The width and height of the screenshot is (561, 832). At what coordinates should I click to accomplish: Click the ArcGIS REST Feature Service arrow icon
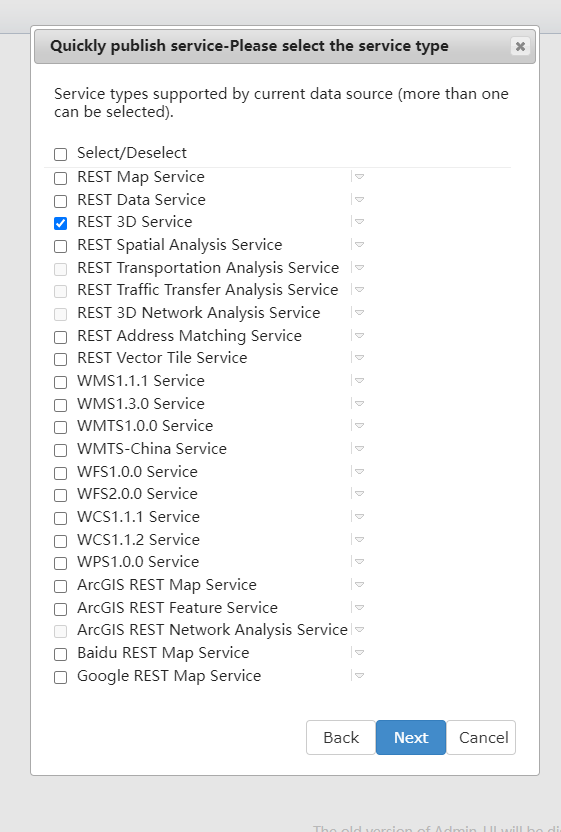point(359,607)
